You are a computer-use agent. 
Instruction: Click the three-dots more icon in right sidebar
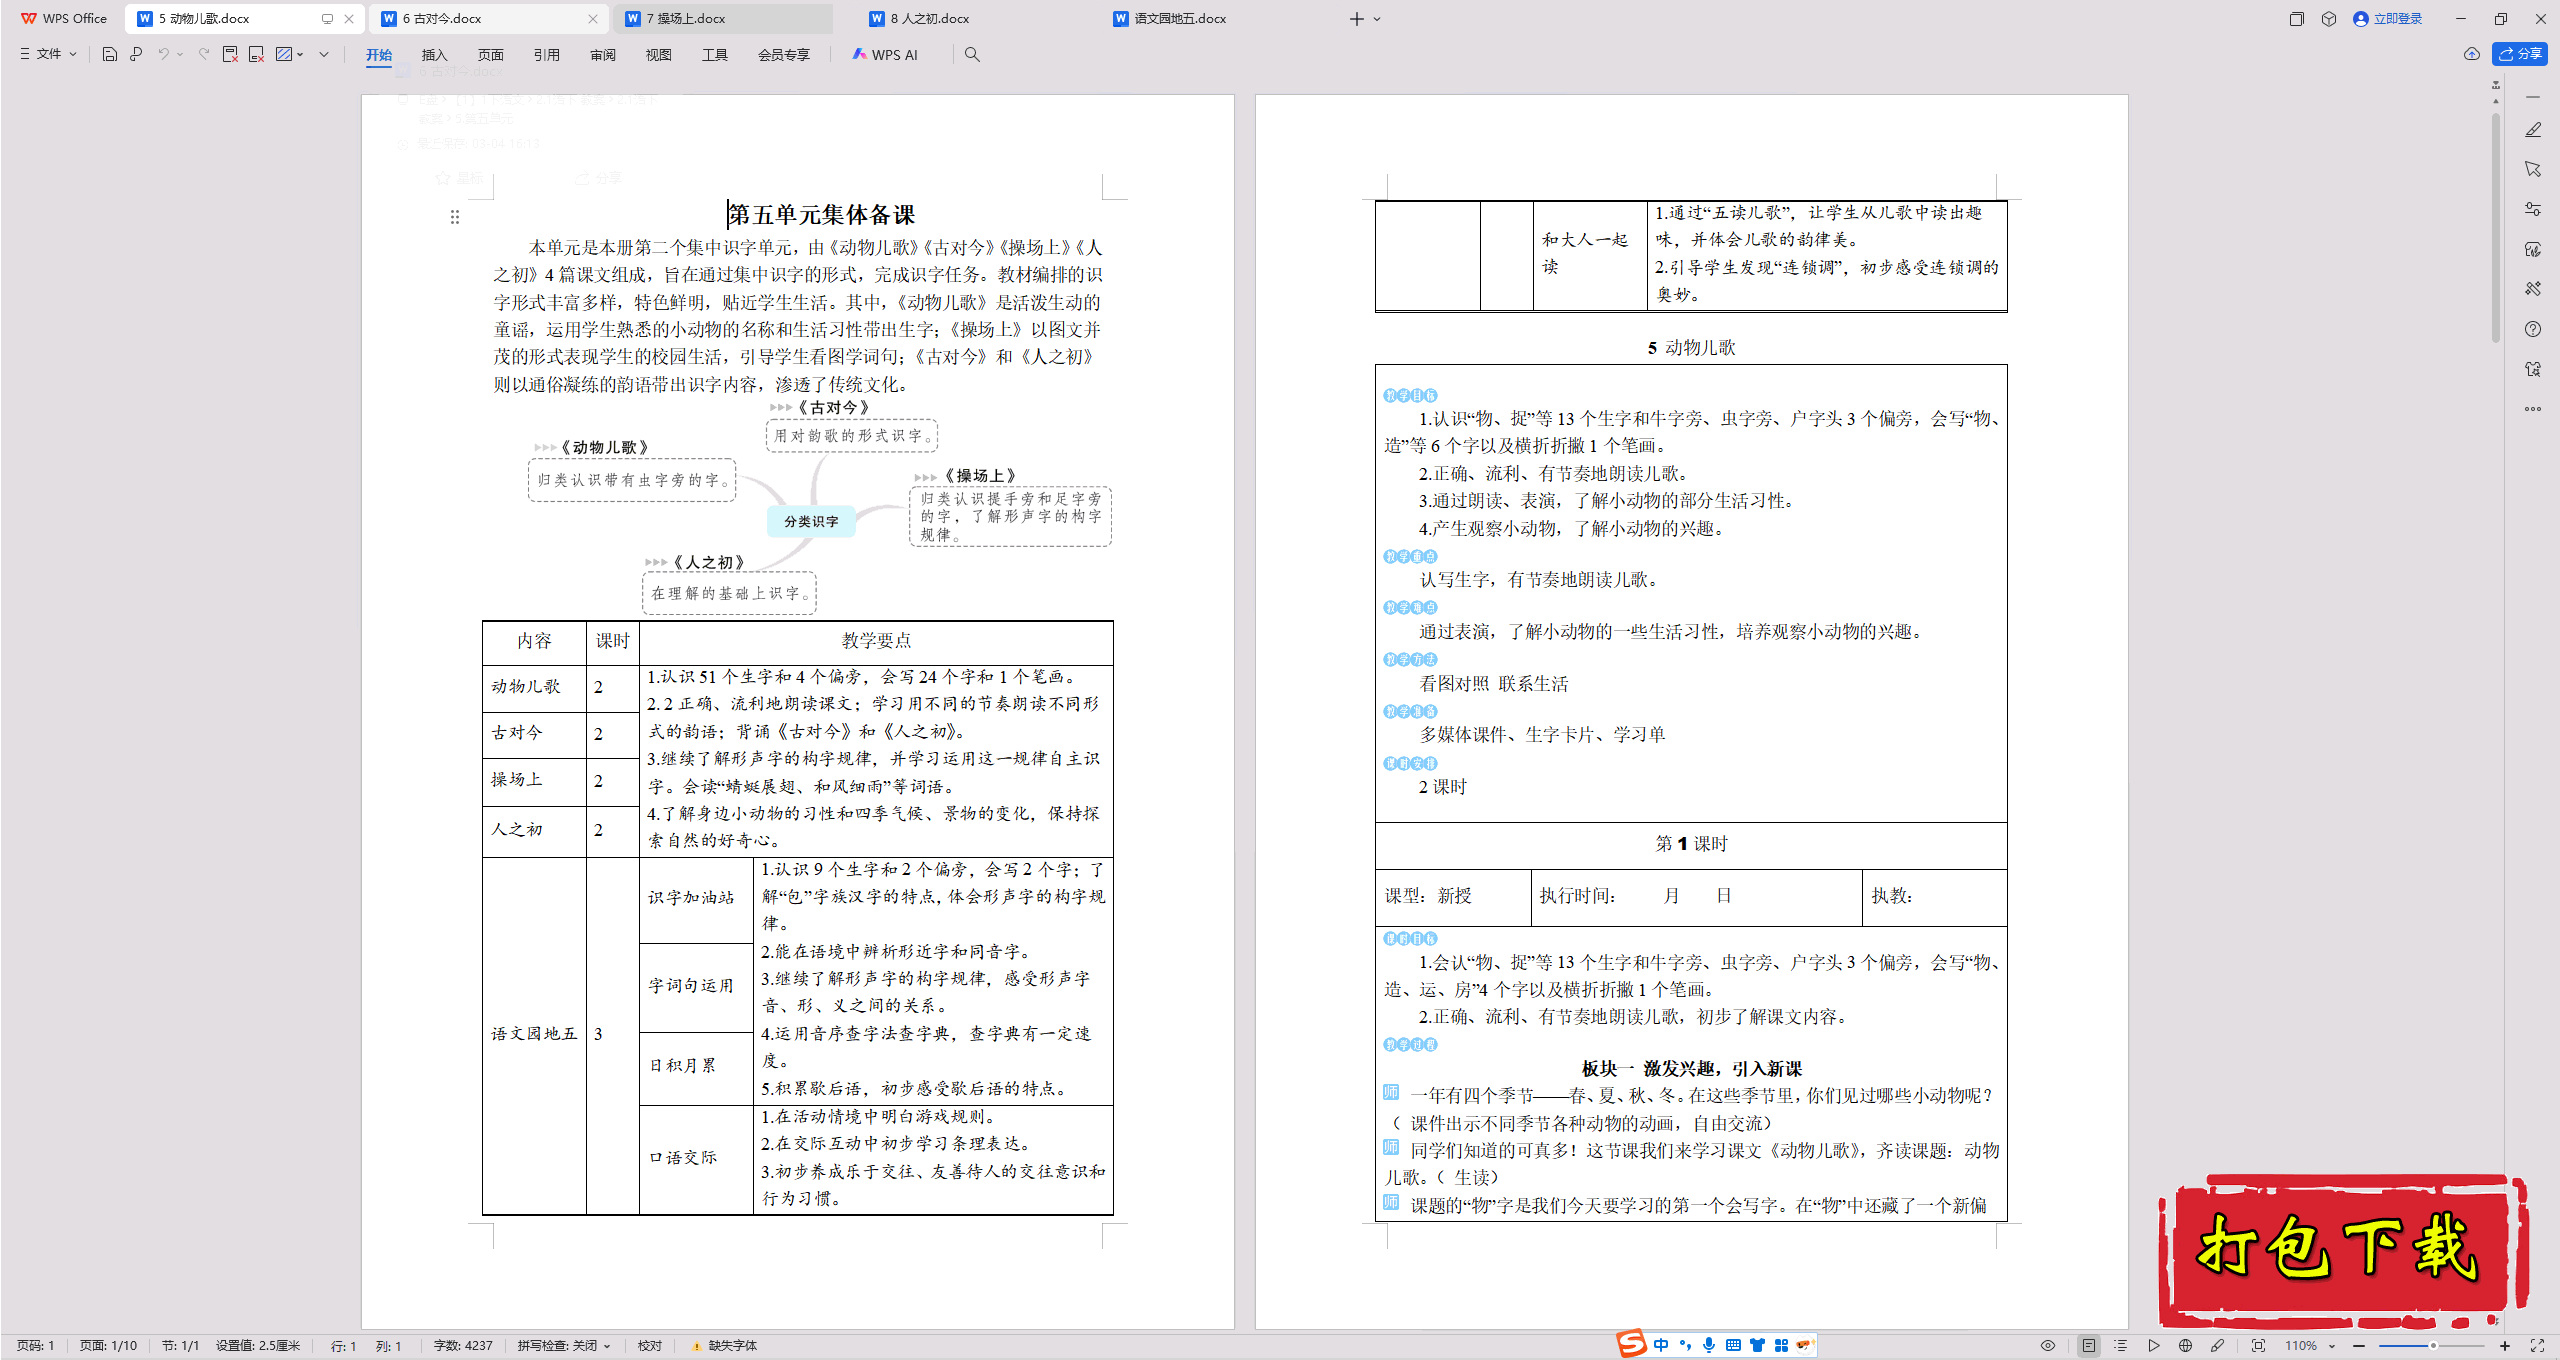click(x=2533, y=409)
